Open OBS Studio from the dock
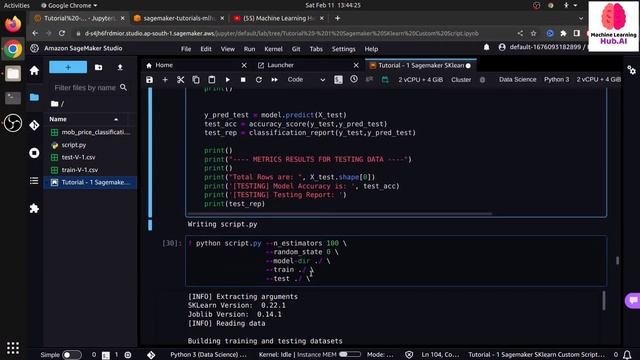 point(13,123)
